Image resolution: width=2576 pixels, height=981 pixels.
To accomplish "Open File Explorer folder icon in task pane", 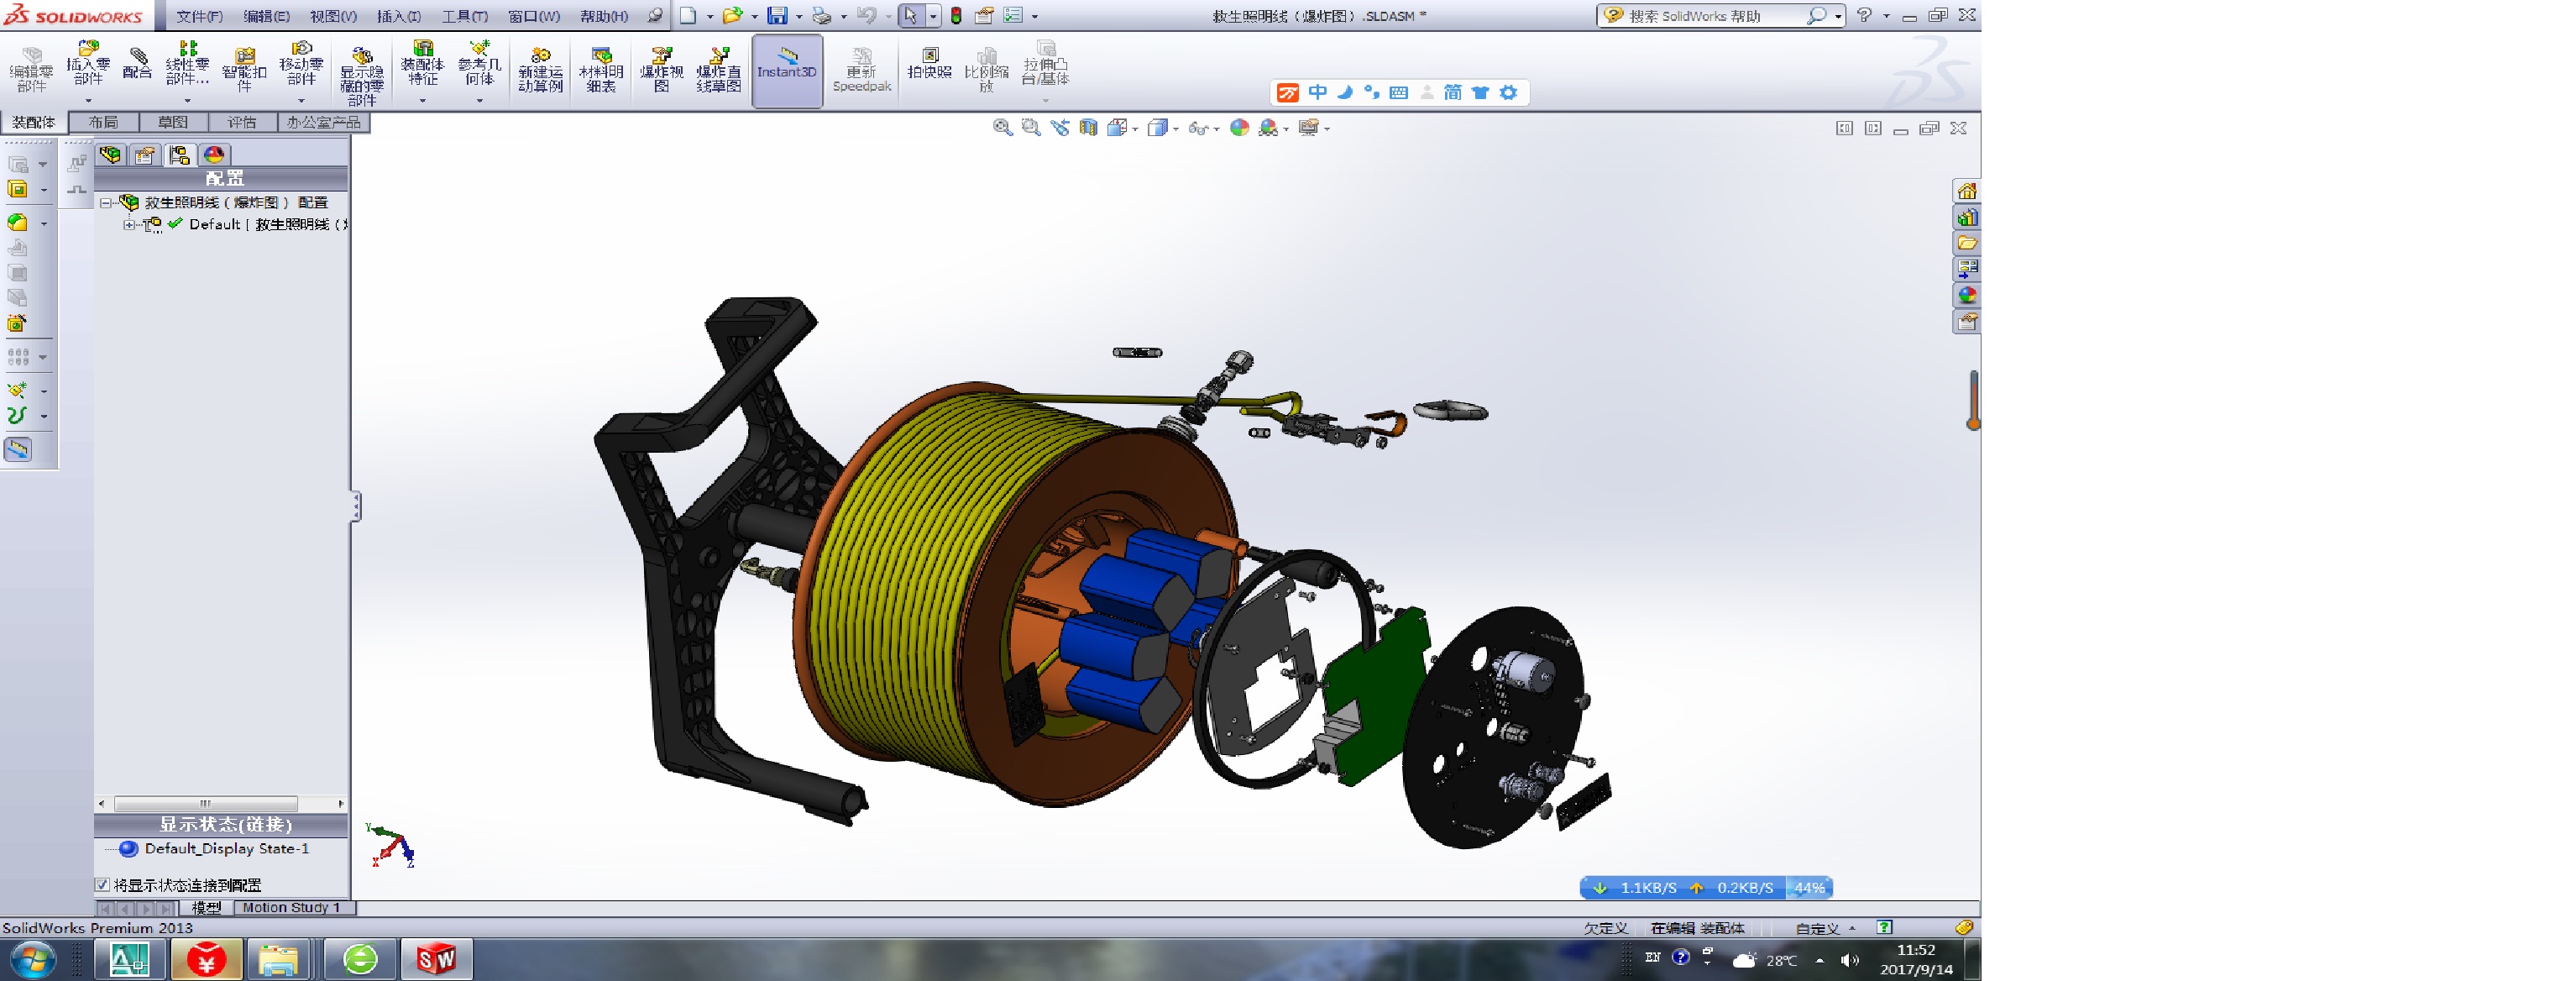I will coord(1966,243).
